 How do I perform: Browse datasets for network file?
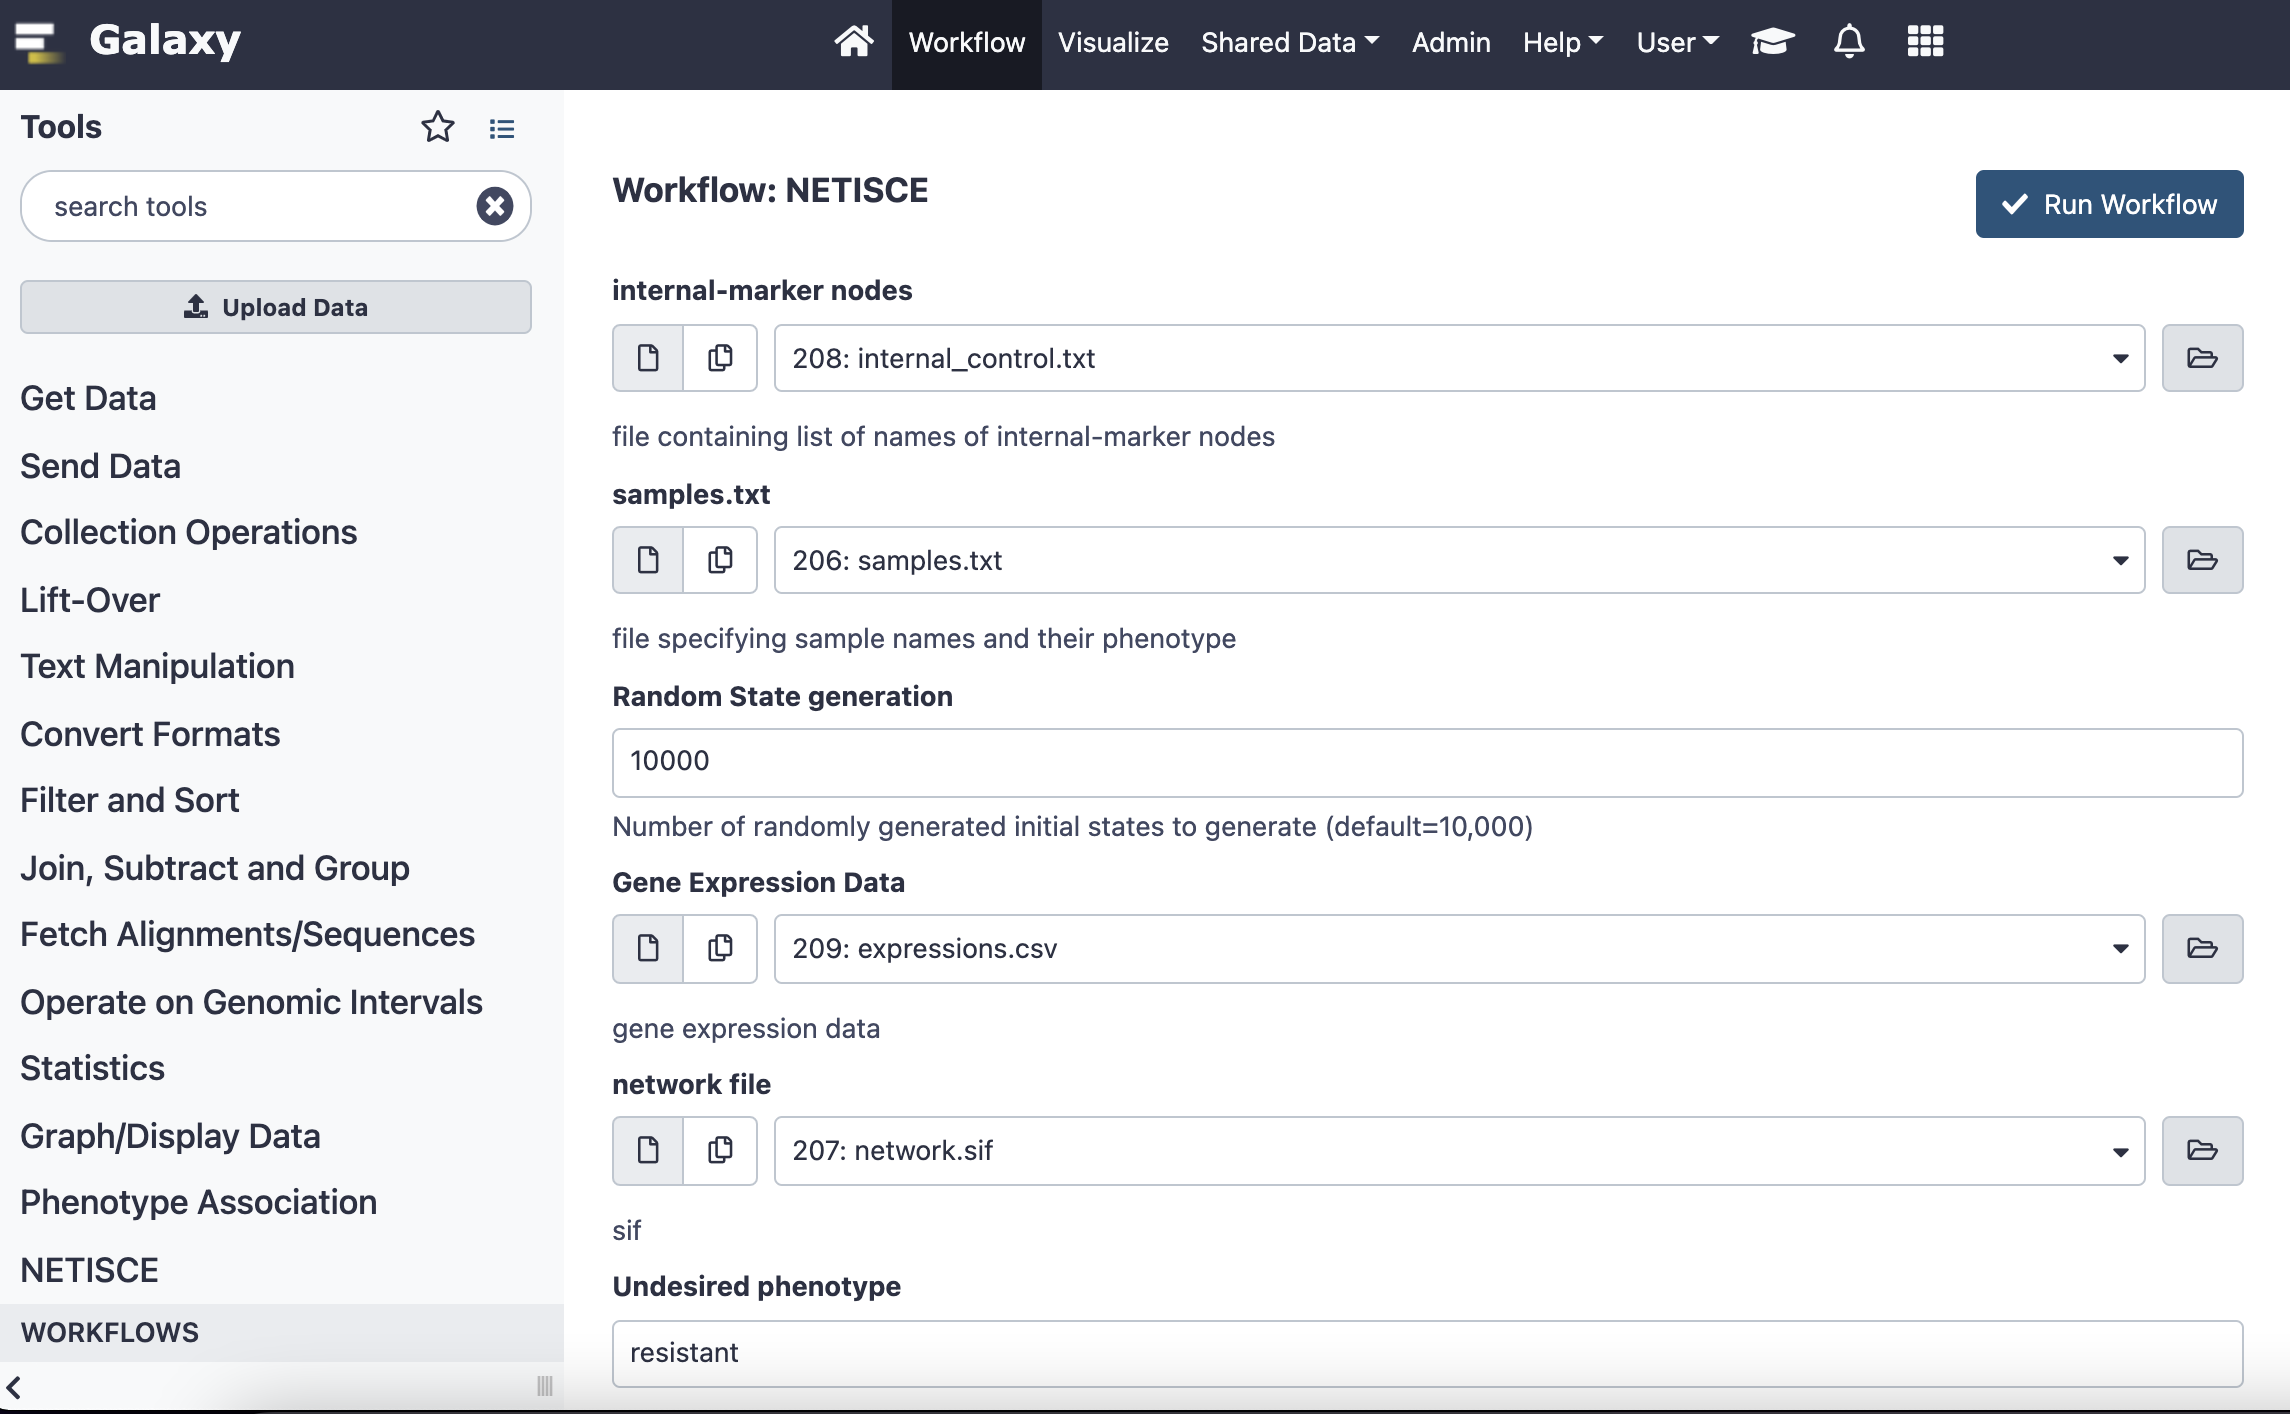[2202, 1150]
